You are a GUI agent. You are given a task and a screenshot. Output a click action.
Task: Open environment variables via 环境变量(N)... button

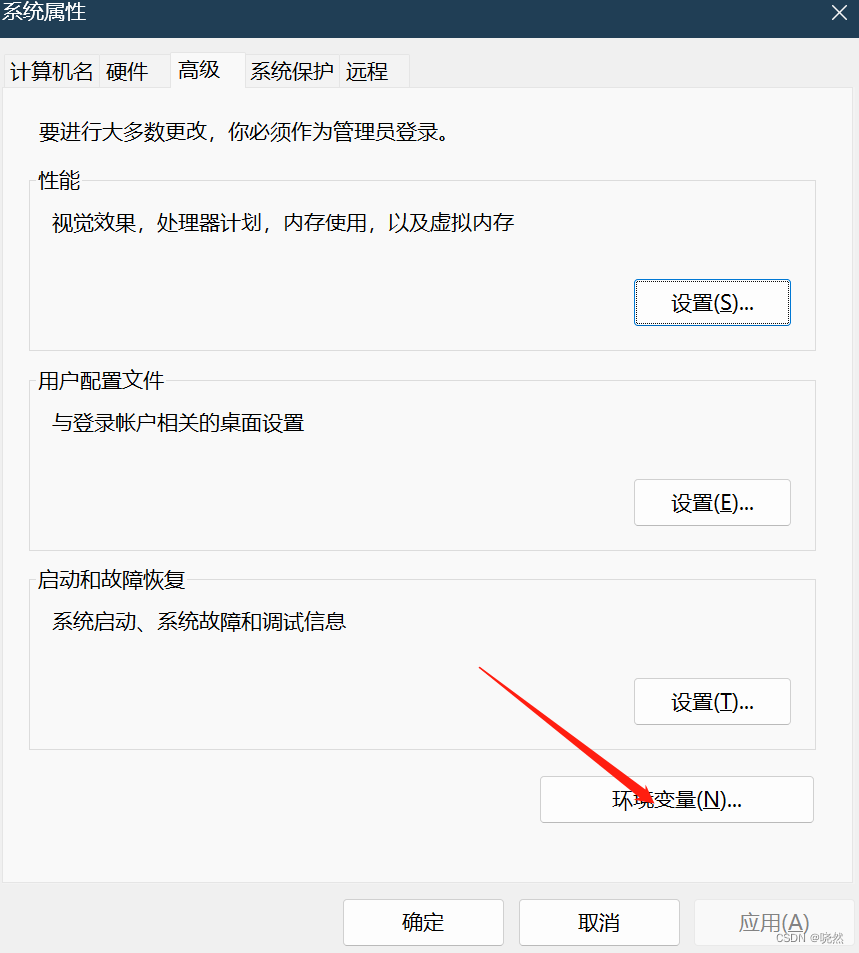point(676,799)
